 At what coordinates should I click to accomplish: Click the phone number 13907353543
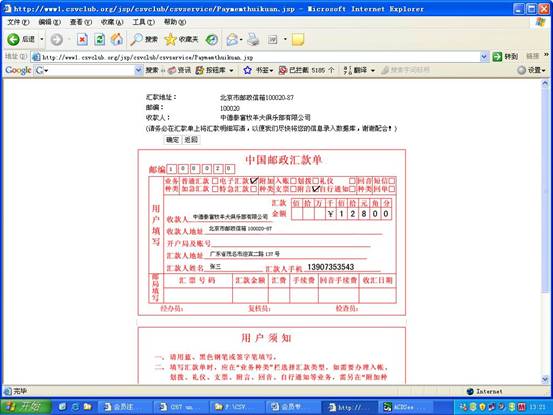tap(330, 267)
